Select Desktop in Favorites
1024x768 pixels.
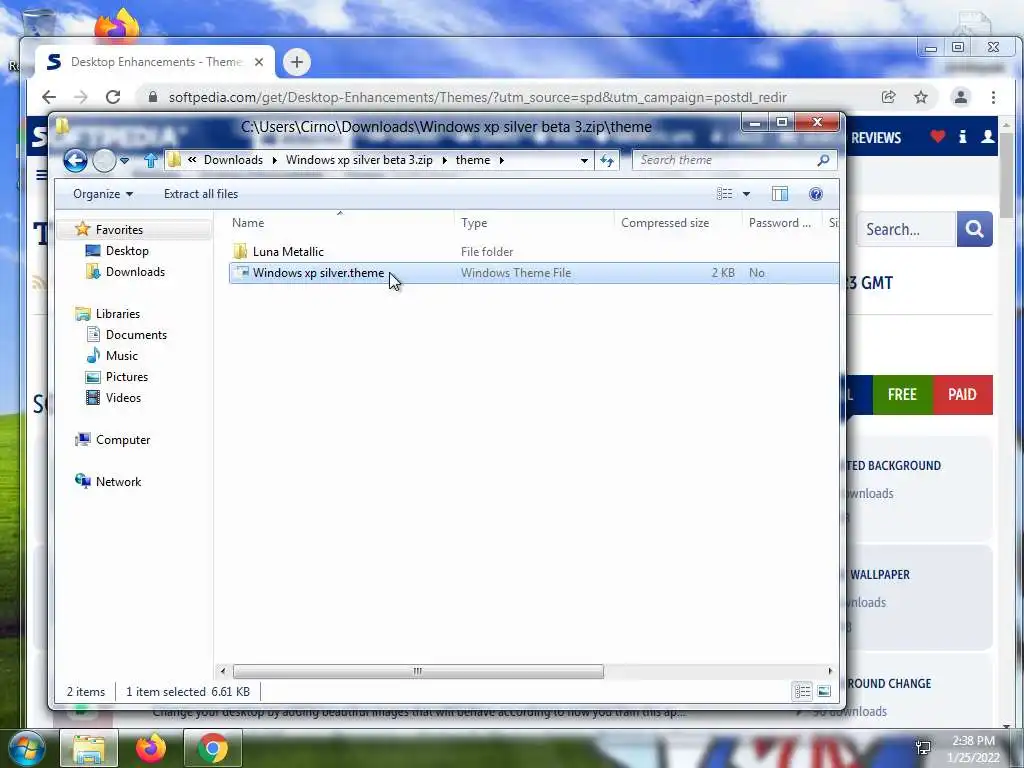click(x=127, y=251)
